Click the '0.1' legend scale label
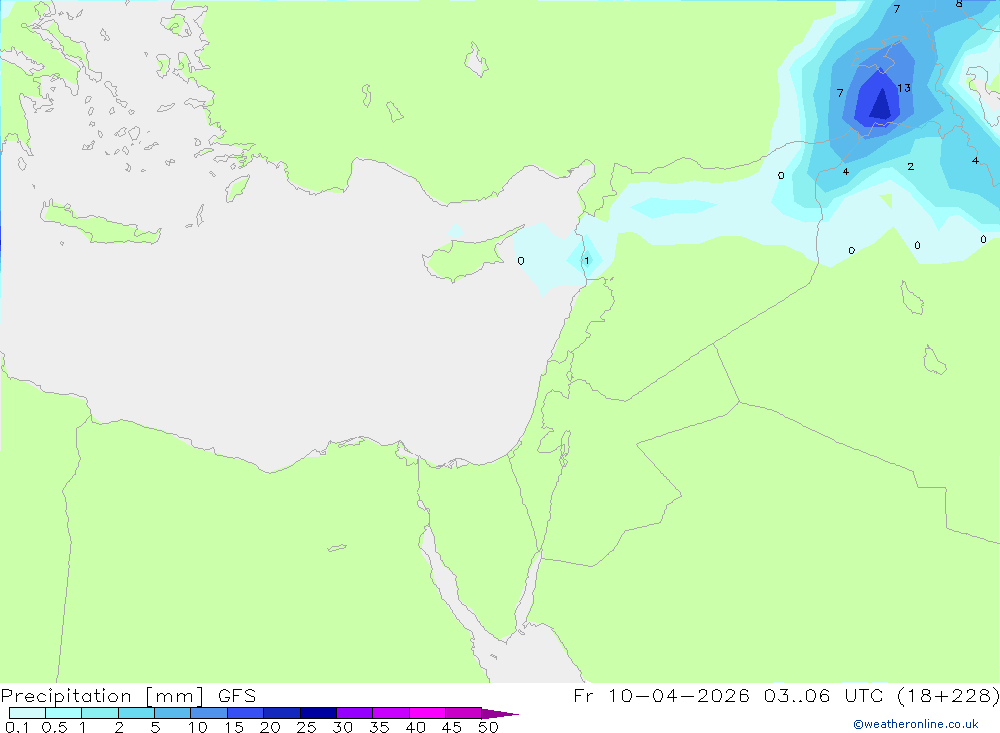This screenshot has height=733, width=1000. 17,727
